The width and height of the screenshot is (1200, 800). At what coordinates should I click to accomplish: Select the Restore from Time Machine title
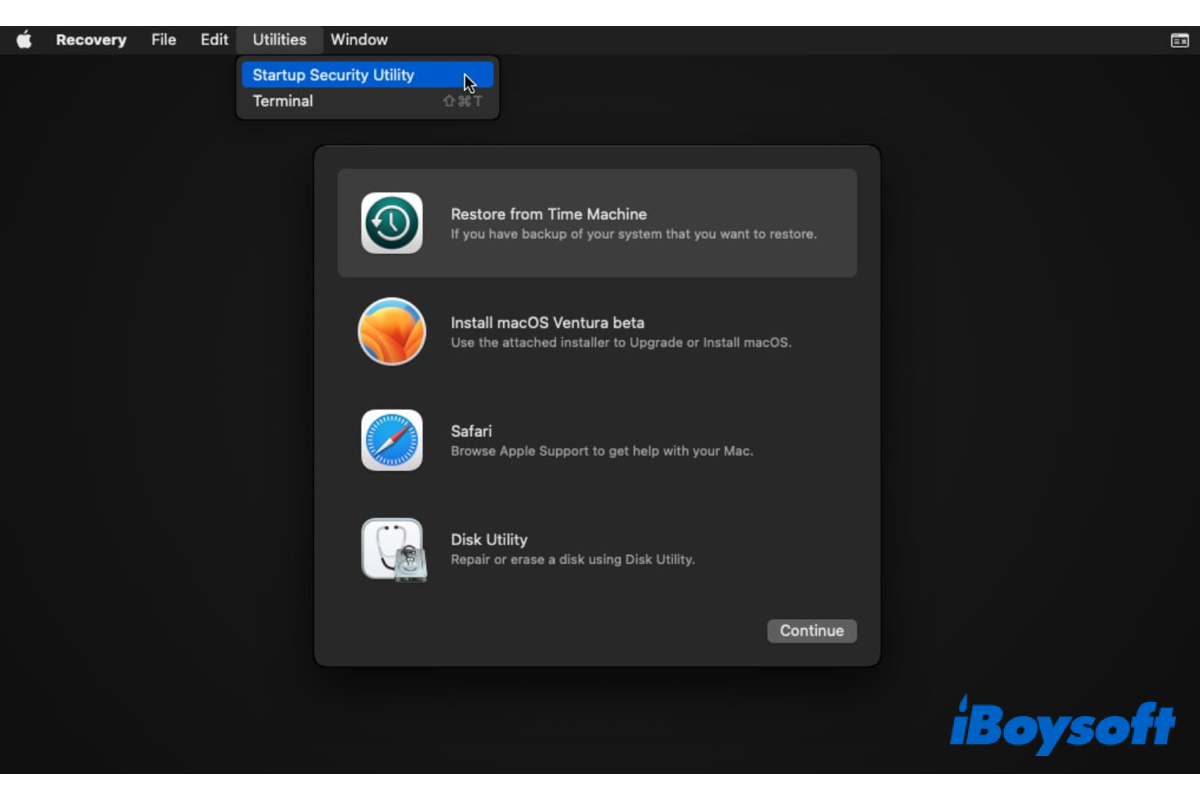click(x=548, y=214)
